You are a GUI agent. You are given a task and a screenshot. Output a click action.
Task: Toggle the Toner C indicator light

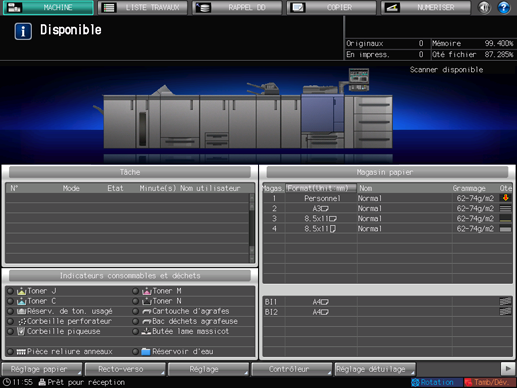point(11,301)
